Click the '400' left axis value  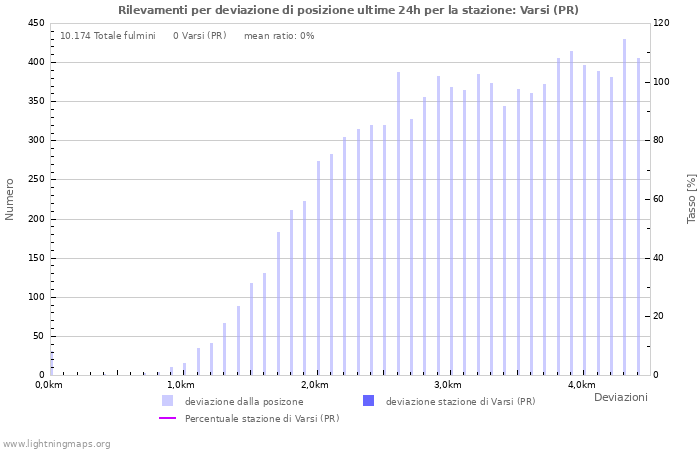[37, 62]
